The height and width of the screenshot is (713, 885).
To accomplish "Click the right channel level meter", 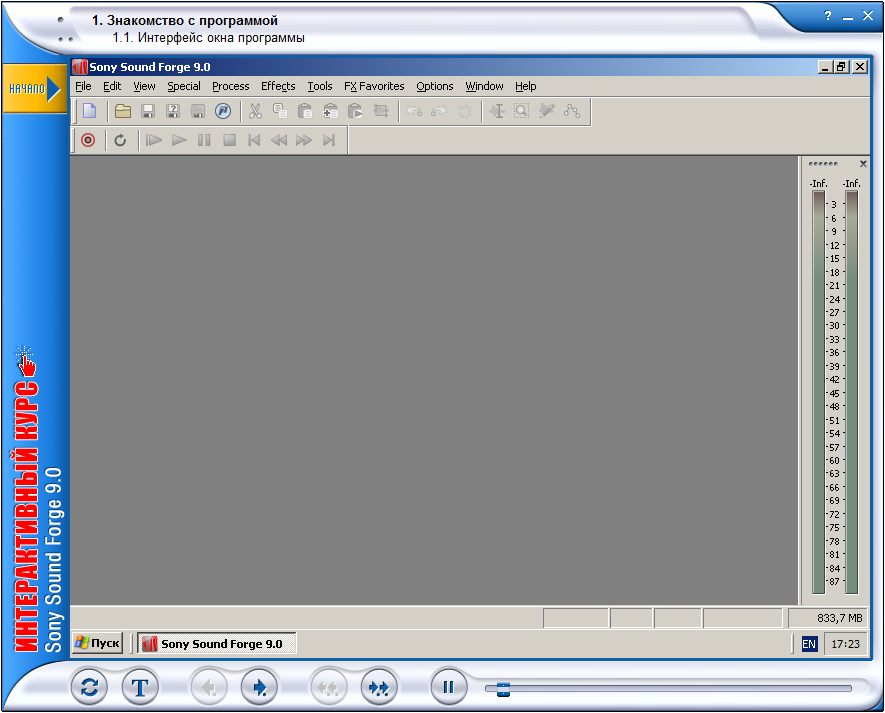I will coord(852,392).
